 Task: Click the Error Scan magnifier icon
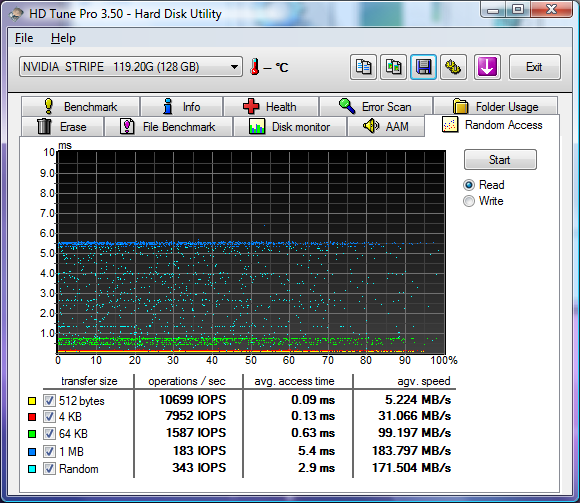tap(347, 107)
